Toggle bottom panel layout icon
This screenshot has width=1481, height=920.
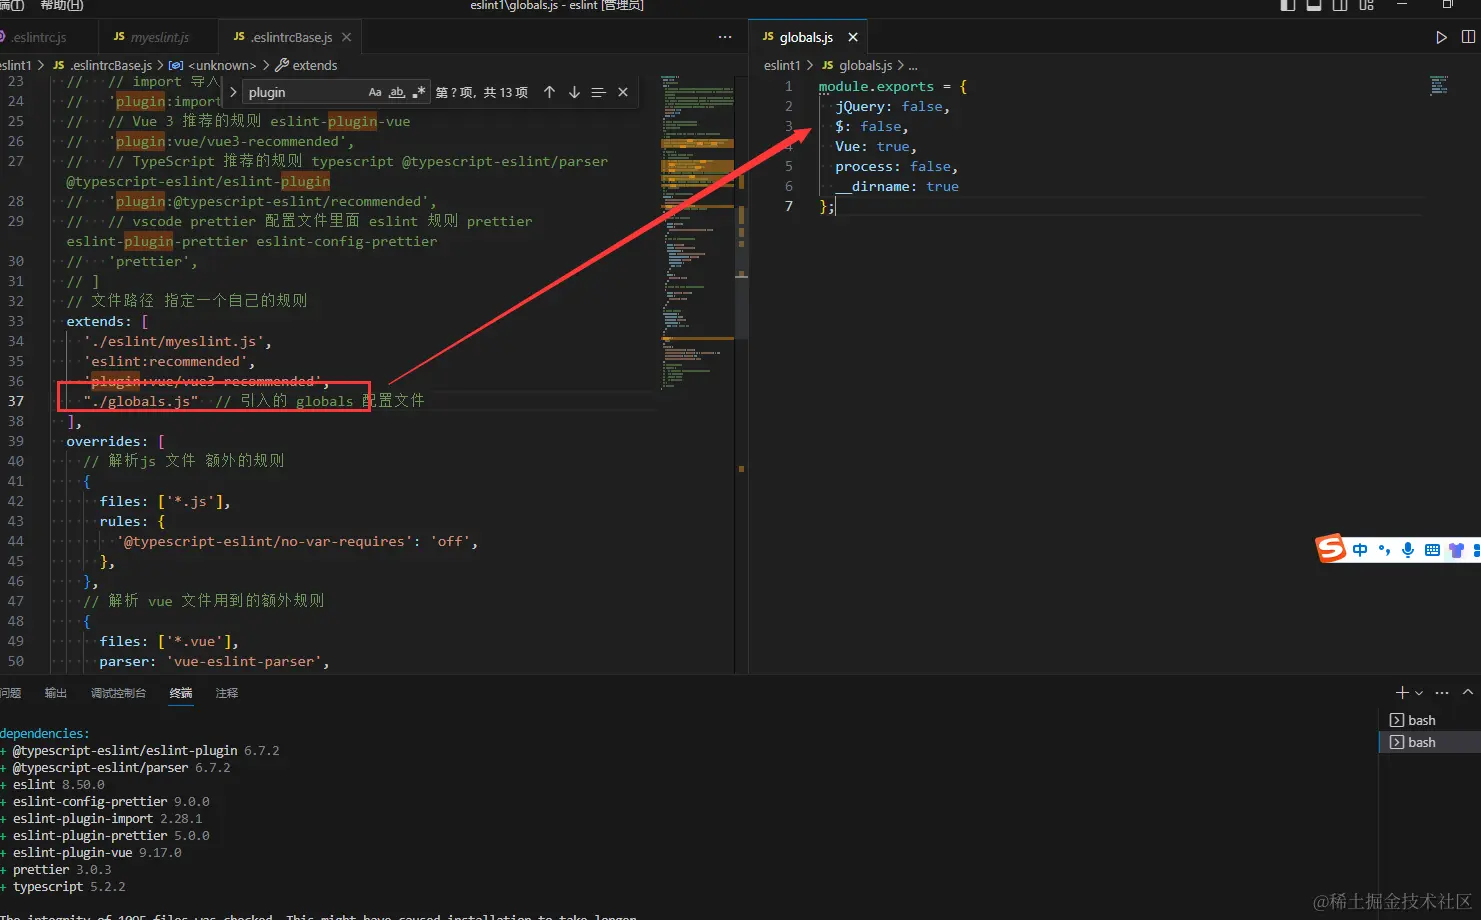1314,5
